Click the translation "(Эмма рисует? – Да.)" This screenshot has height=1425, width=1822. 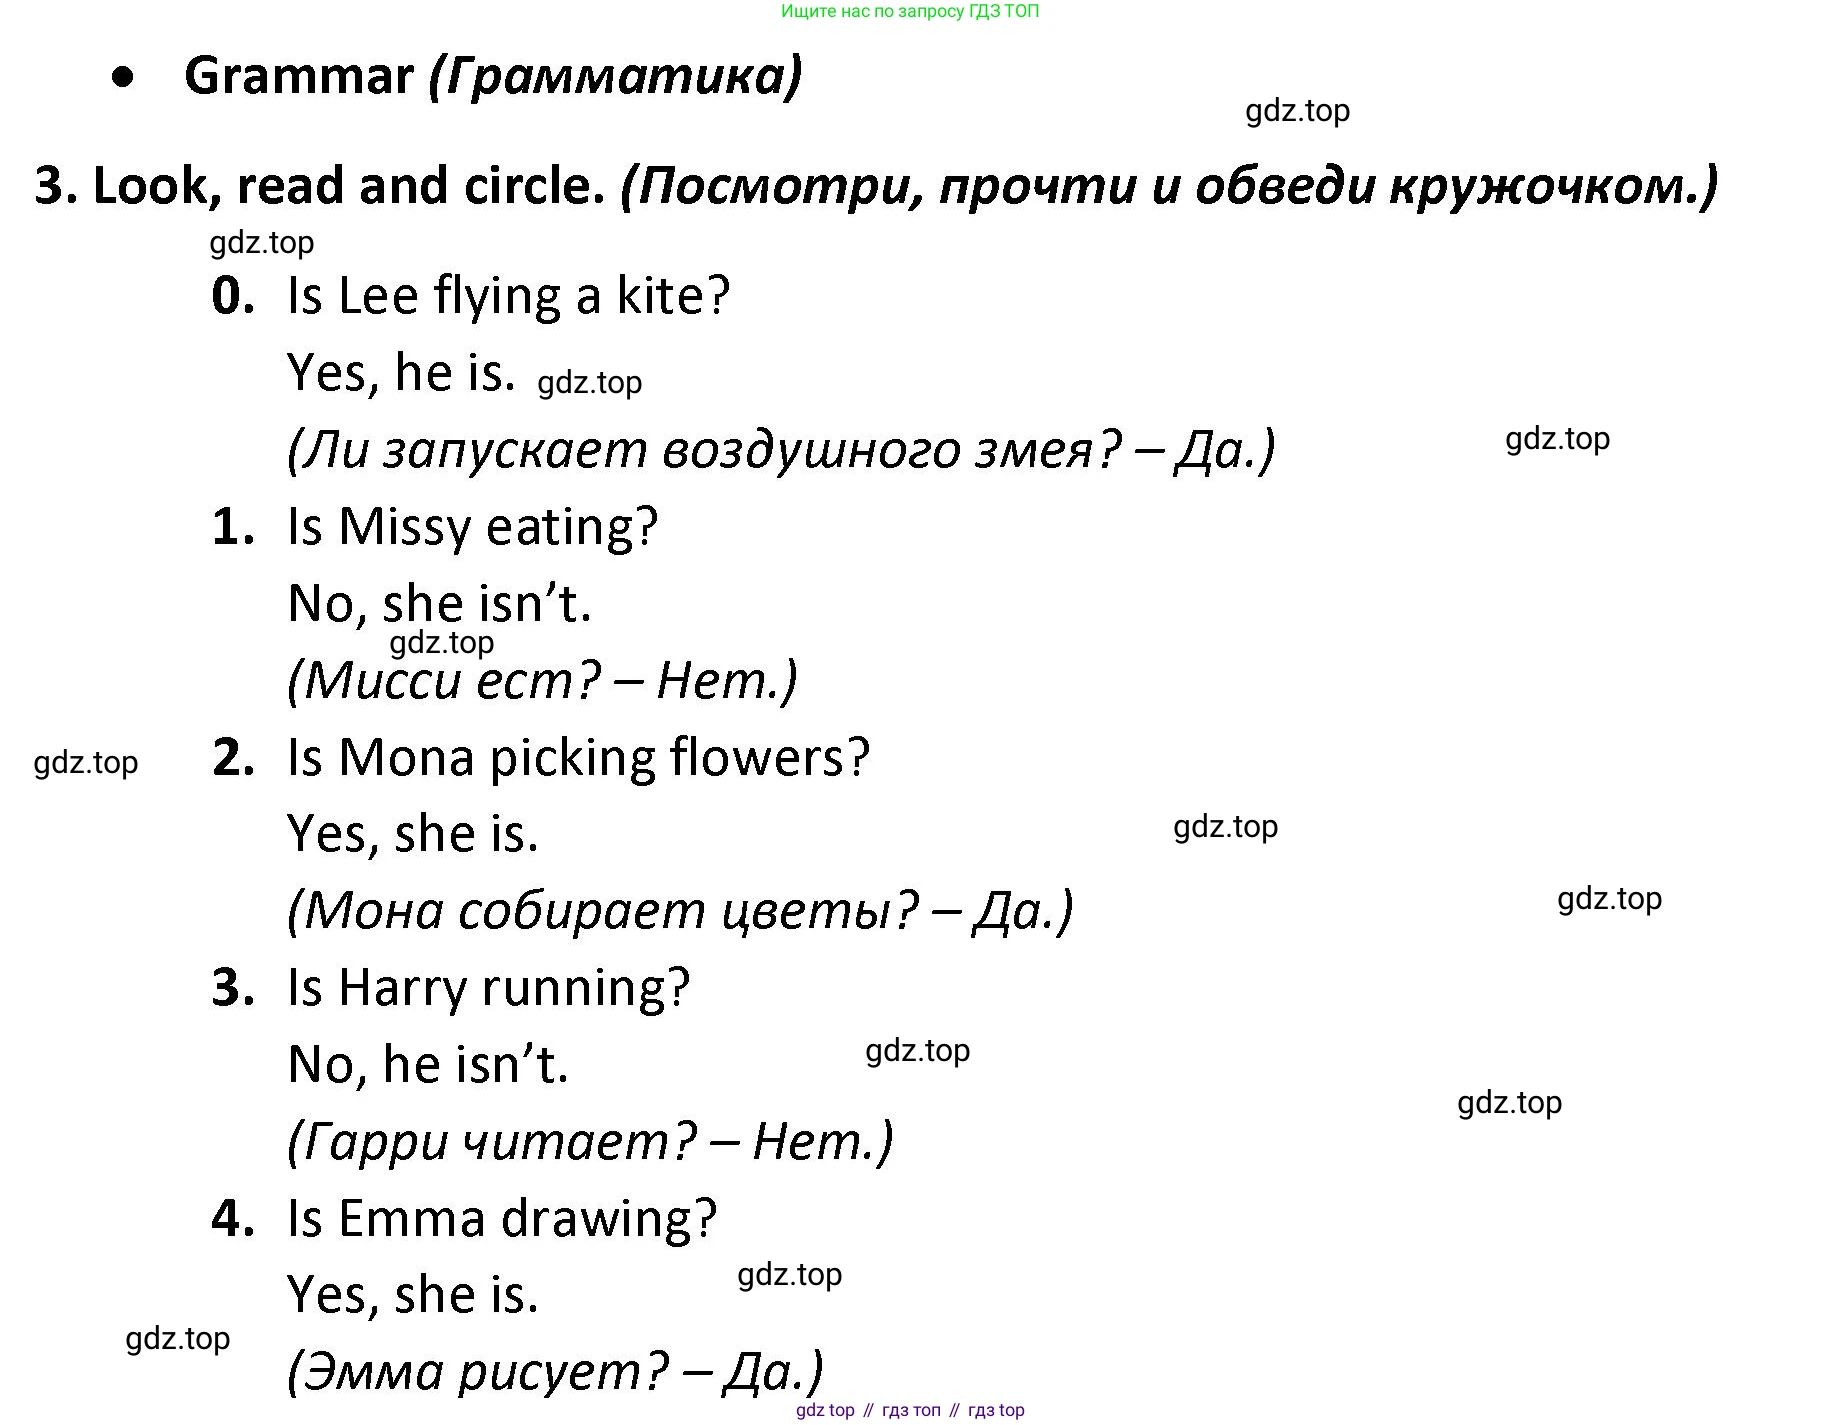[x=555, y=1371]
